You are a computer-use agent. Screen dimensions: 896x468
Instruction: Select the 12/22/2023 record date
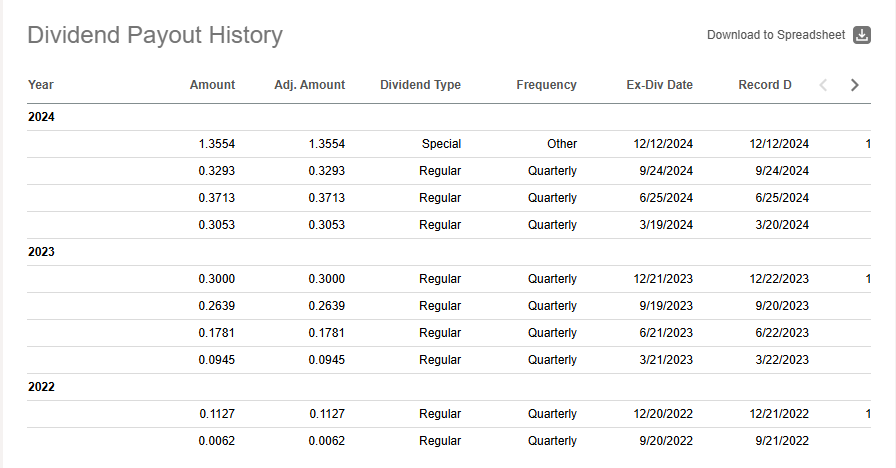tap(779, 279)
